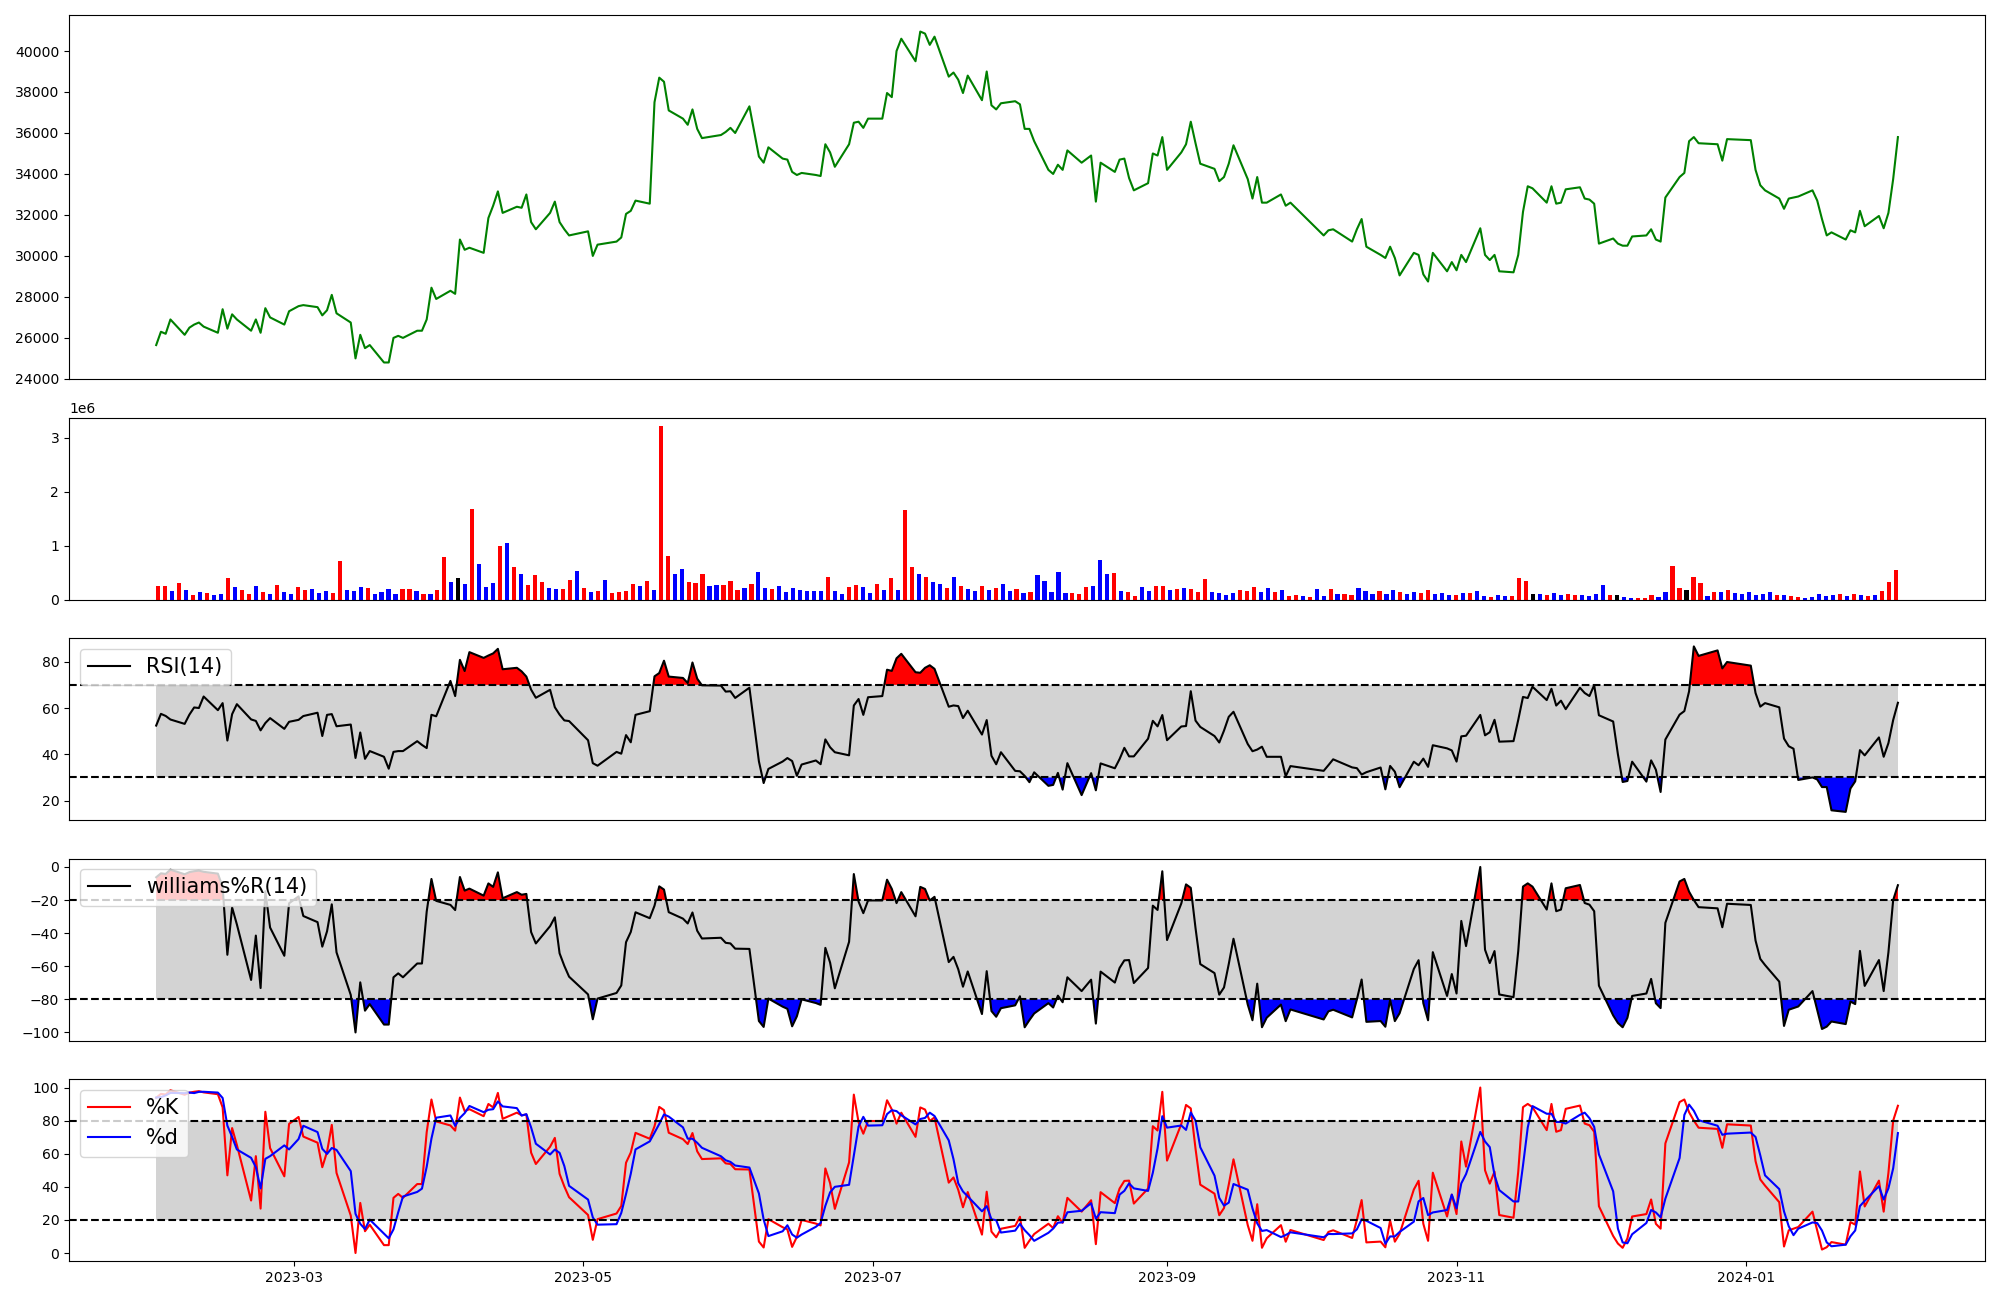Click the RSI(14) legend label
The width and height of the screenshot is (2000, 1300).
184,666
